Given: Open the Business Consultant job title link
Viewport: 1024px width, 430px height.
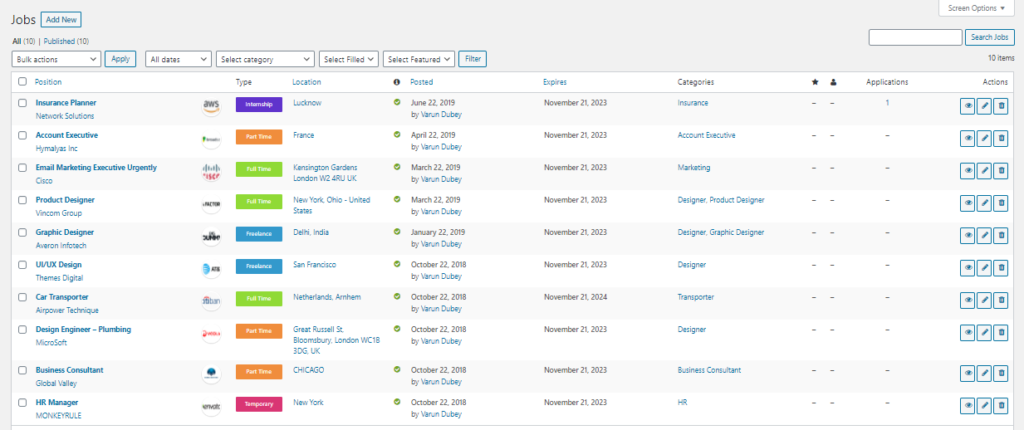Looking at the screenshot, I should 69,370.
